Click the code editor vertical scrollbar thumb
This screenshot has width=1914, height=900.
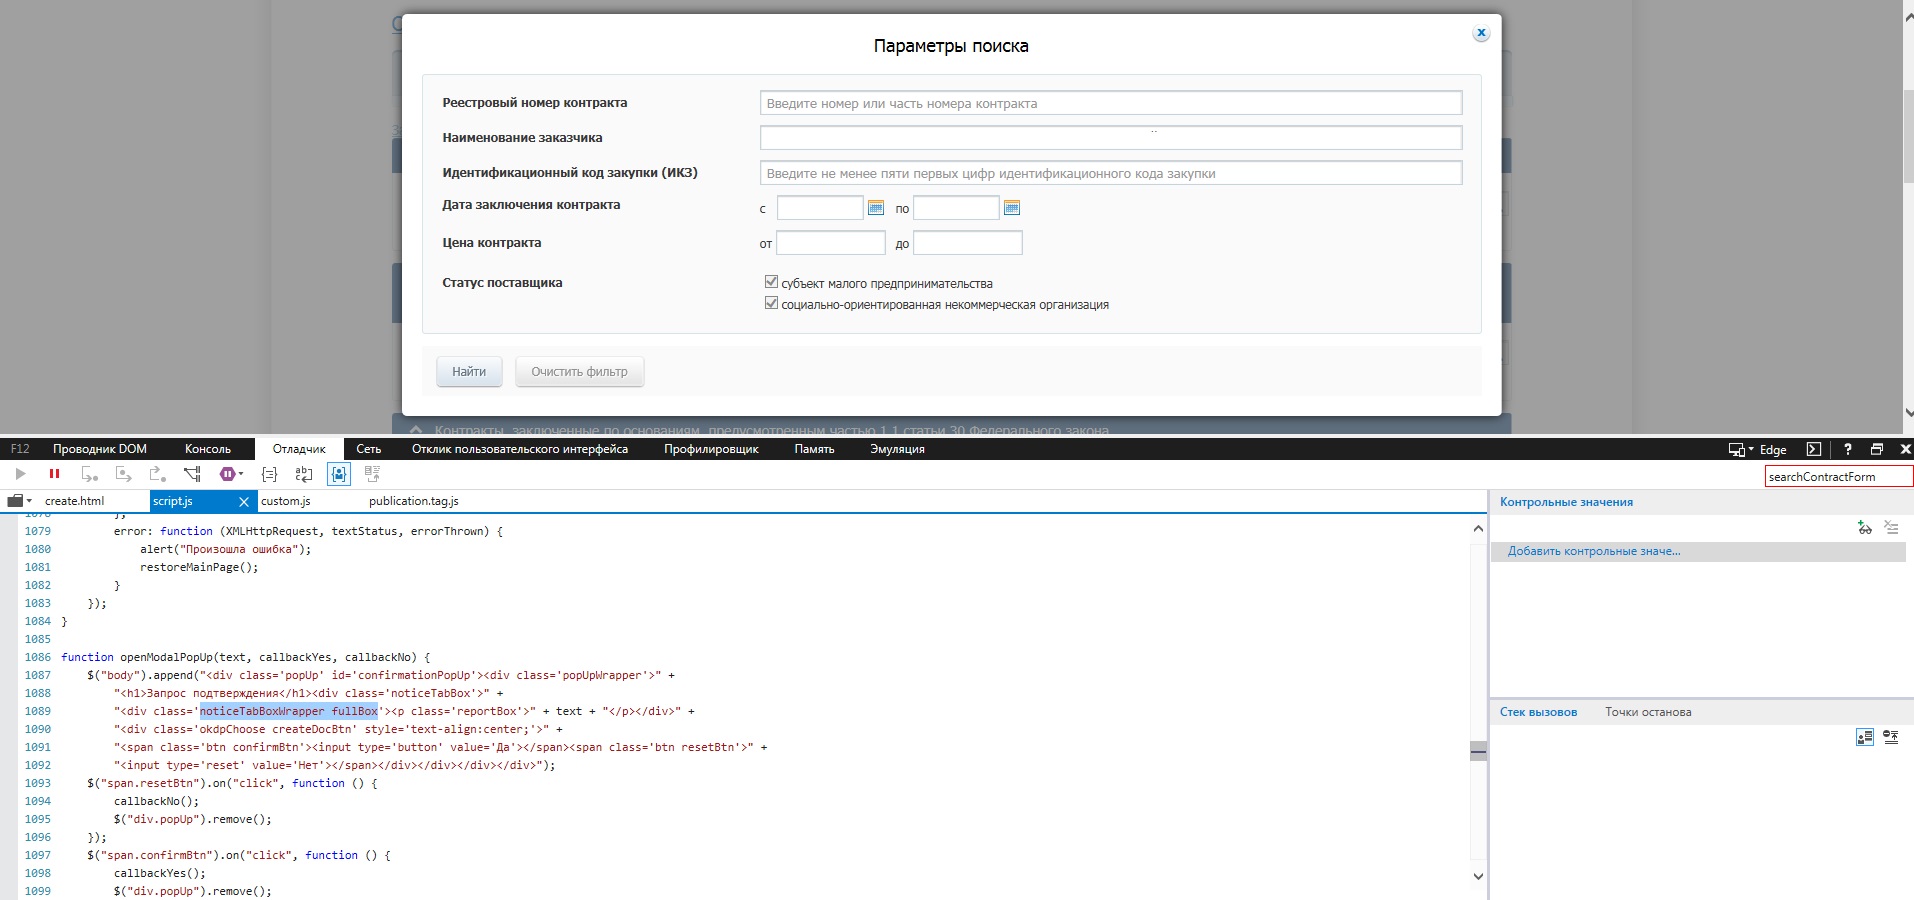point(1478,752)
